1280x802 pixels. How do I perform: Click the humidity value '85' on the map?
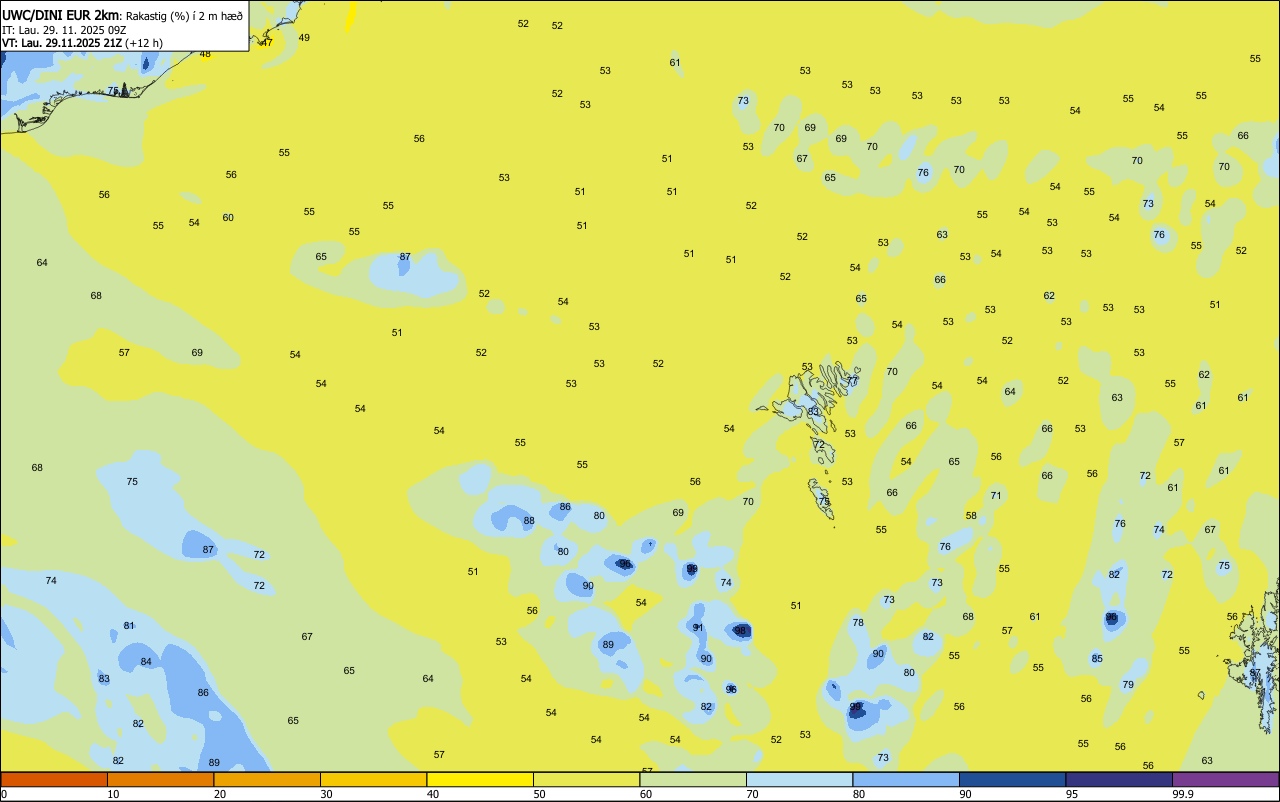(x=1097, y=658)
